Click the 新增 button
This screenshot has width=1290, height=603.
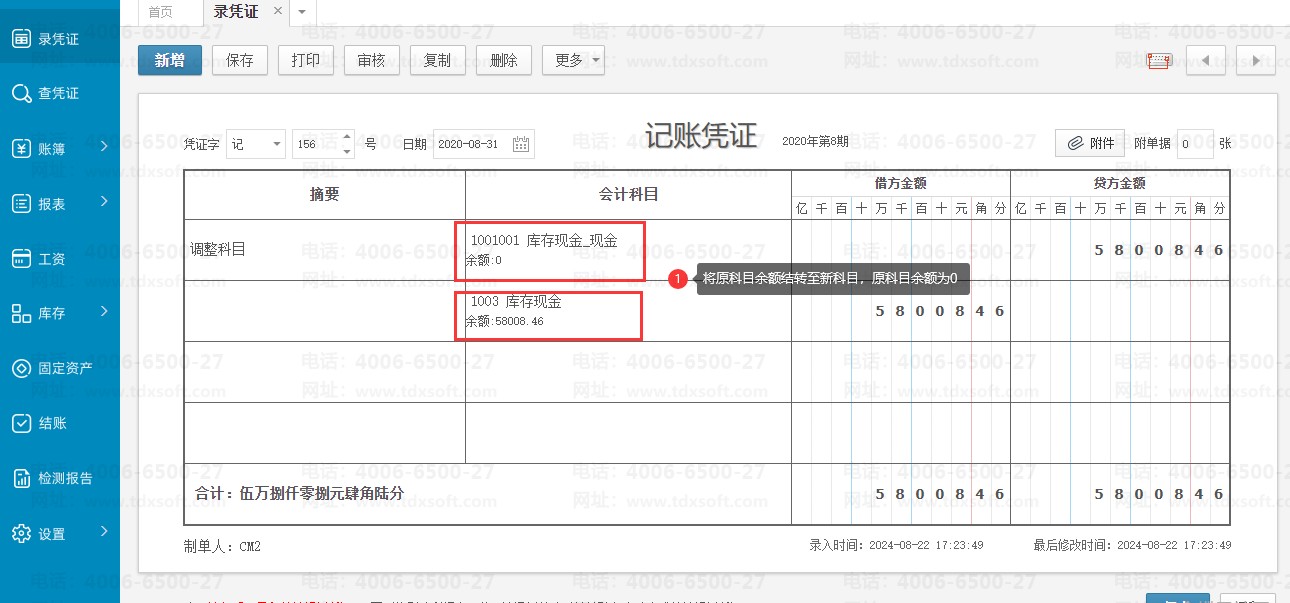click(170, 60)
